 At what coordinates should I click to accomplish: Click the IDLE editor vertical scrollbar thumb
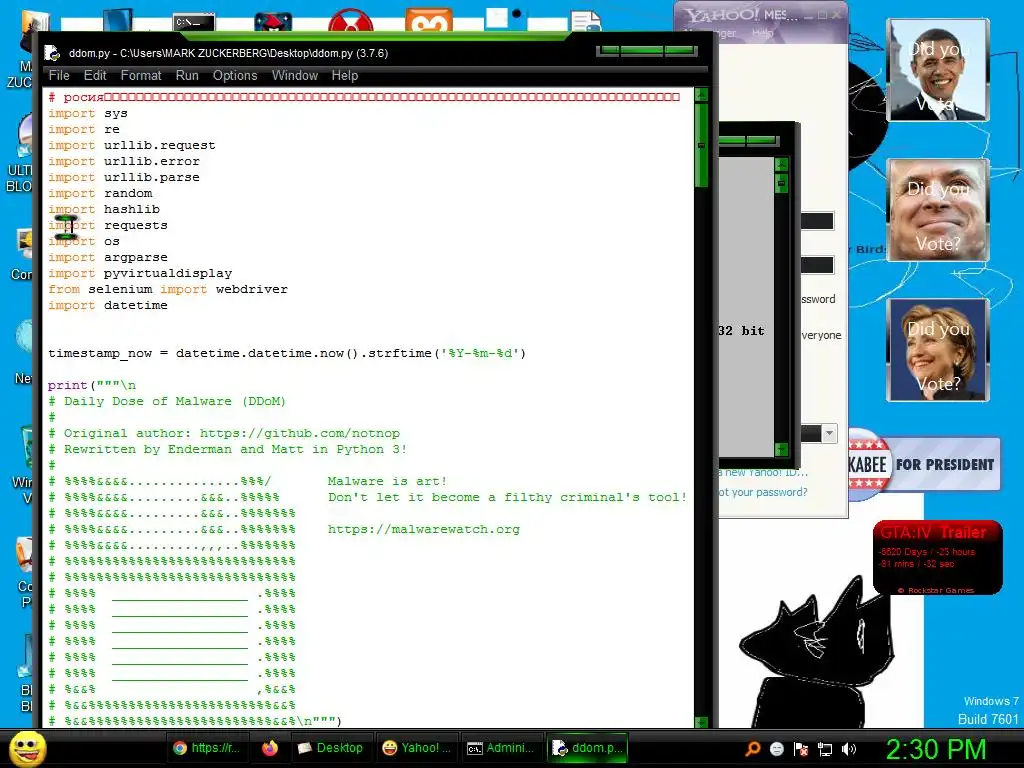tap(701, 145)
